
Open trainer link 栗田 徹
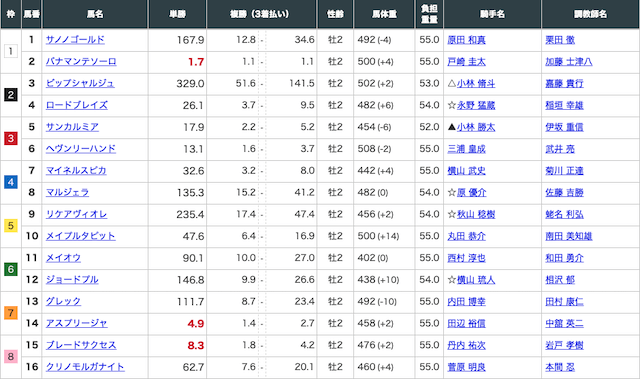tap(560, 40)
